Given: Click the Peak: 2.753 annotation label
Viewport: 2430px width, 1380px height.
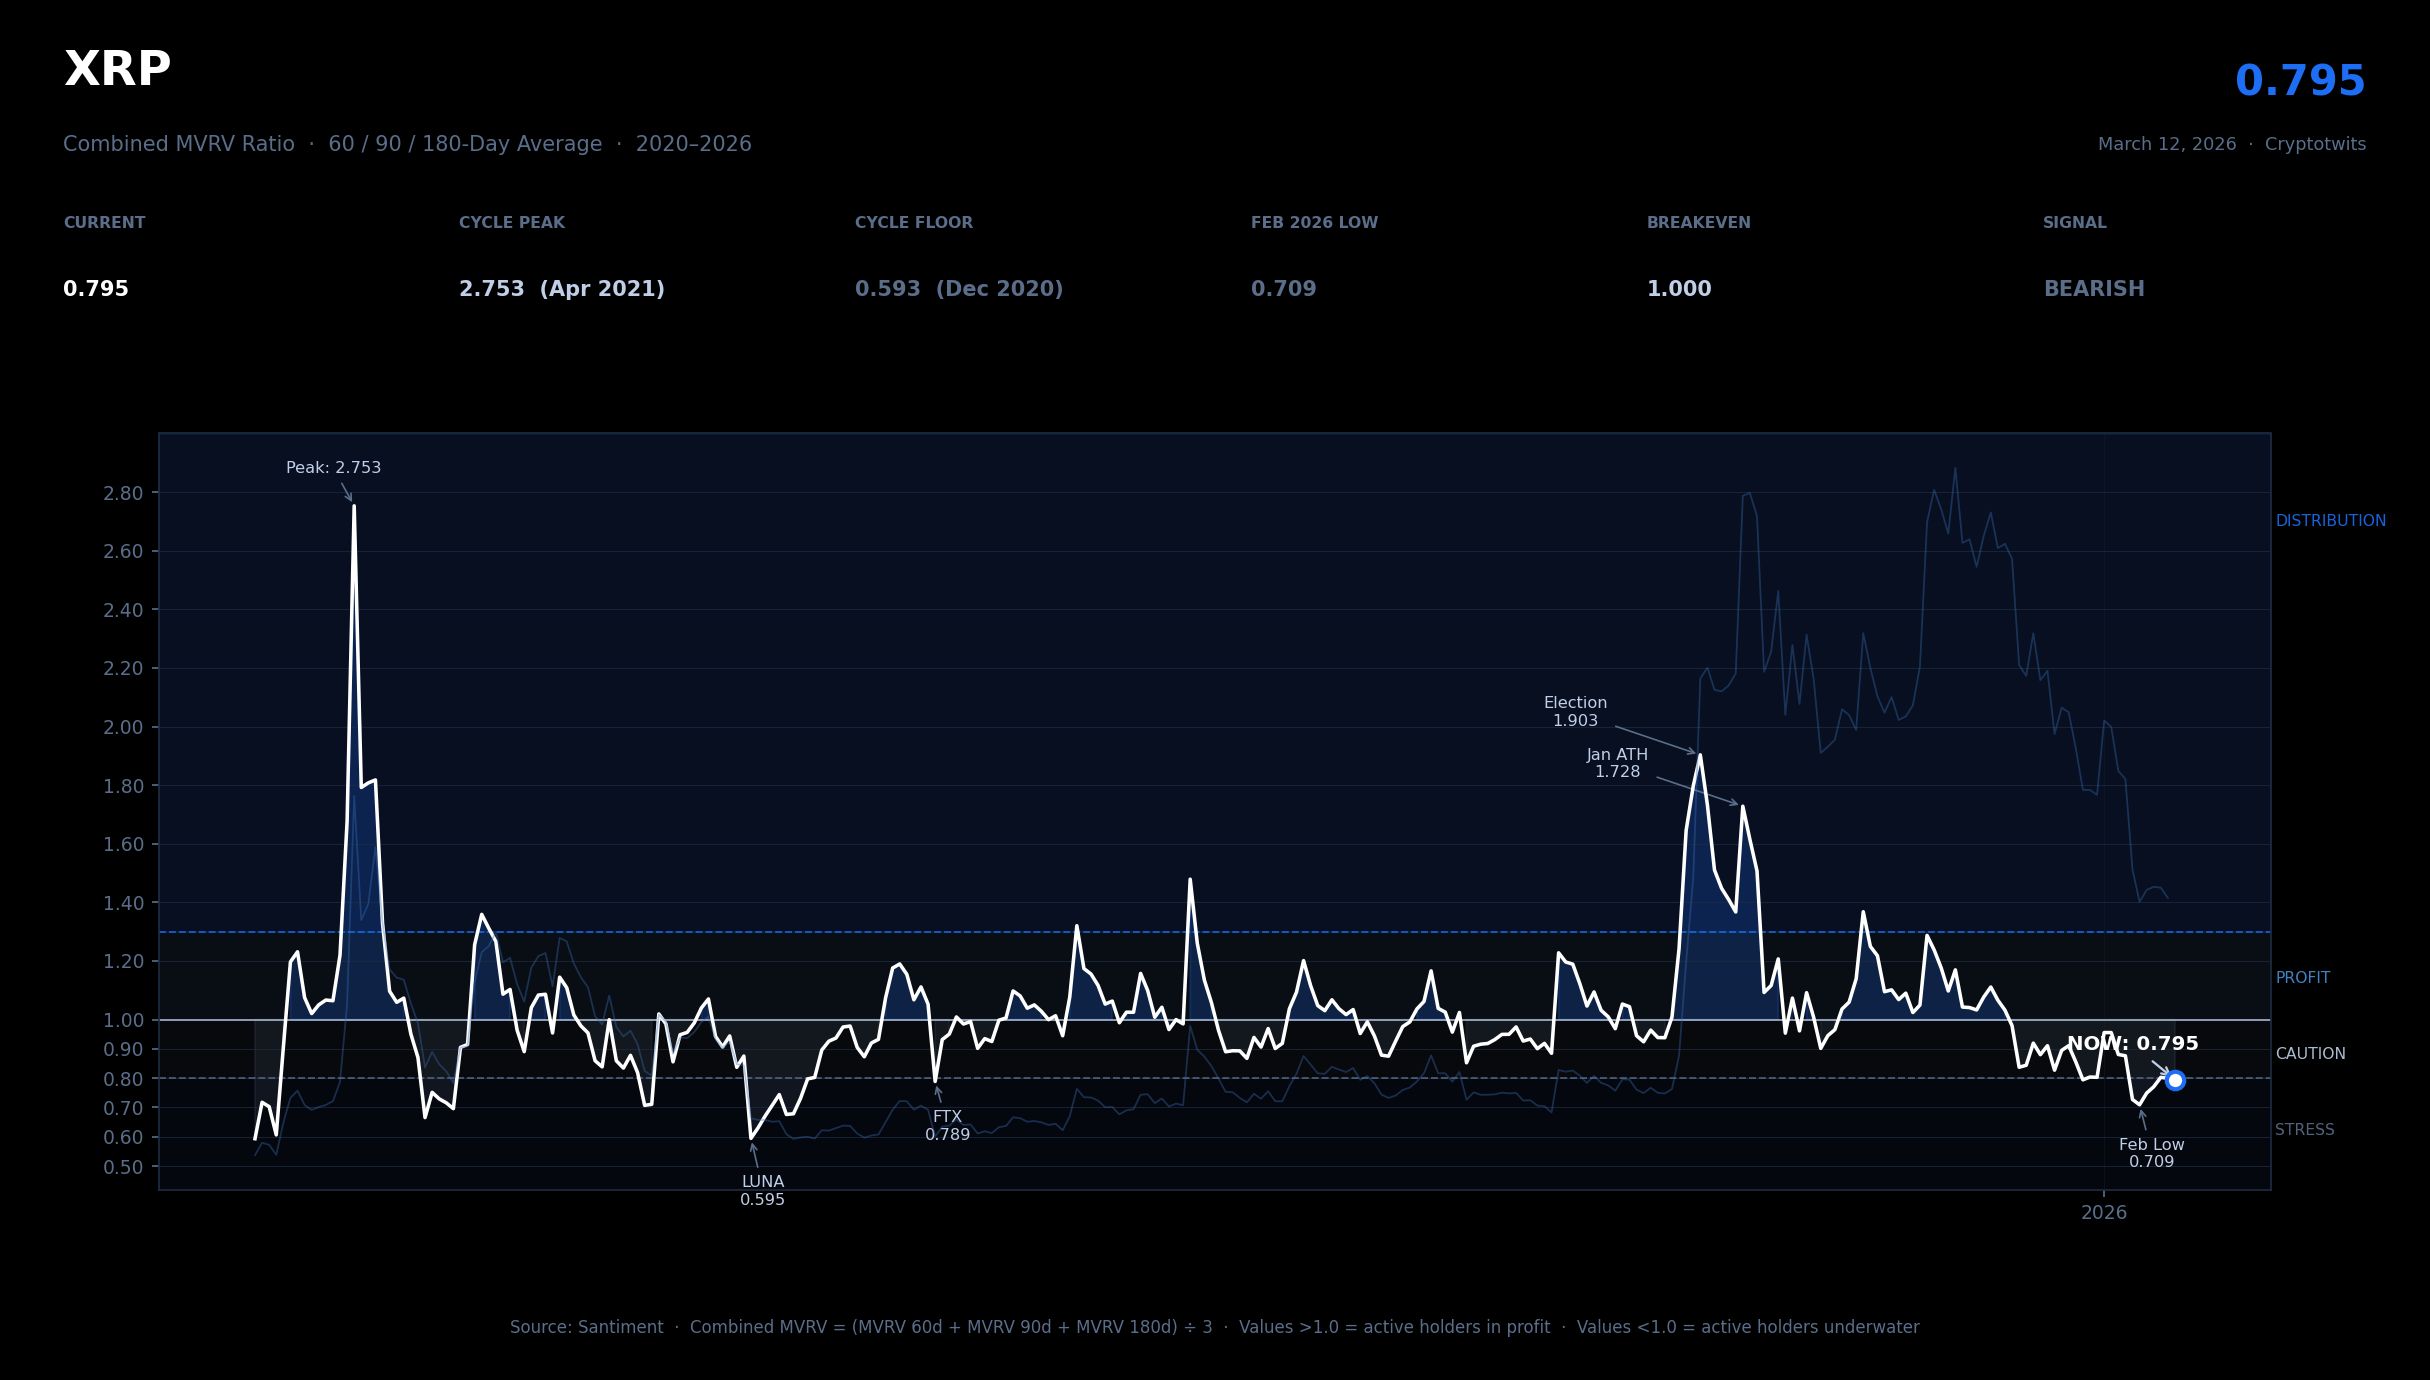Looking at the screenshot, I should point(333,468).
